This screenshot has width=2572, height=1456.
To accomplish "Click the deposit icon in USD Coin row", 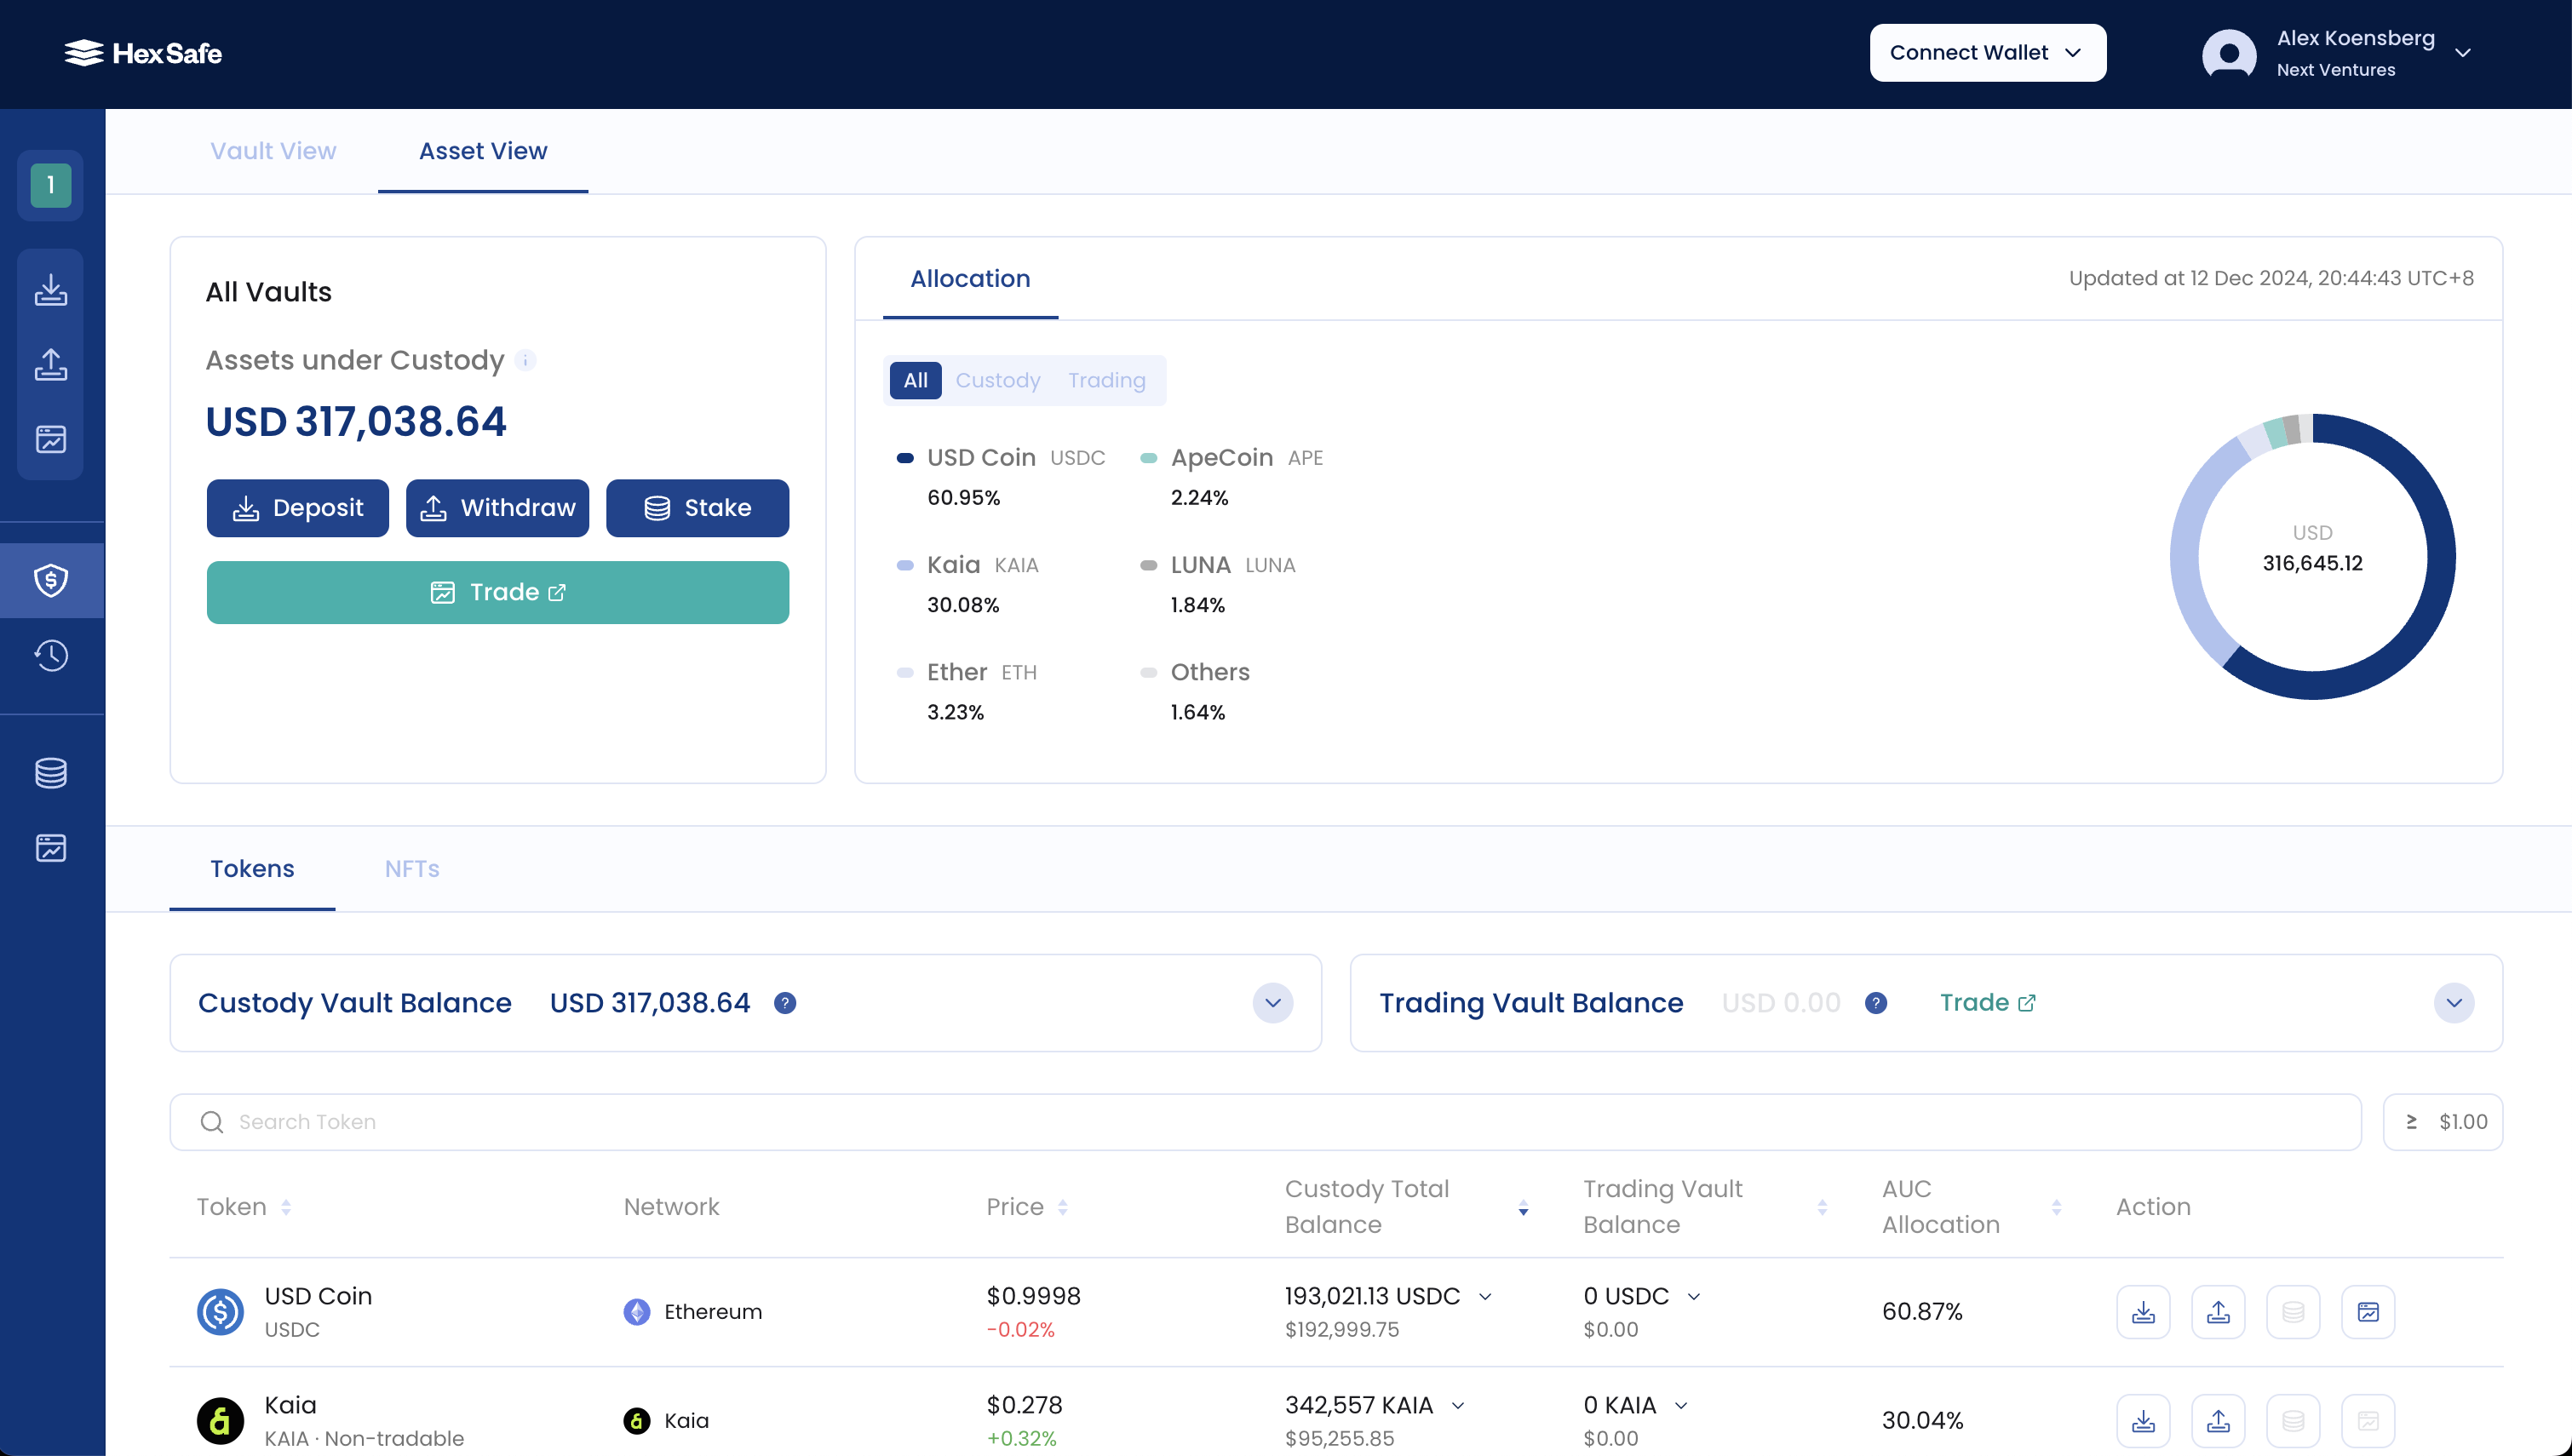I will click(2143, 1312).
